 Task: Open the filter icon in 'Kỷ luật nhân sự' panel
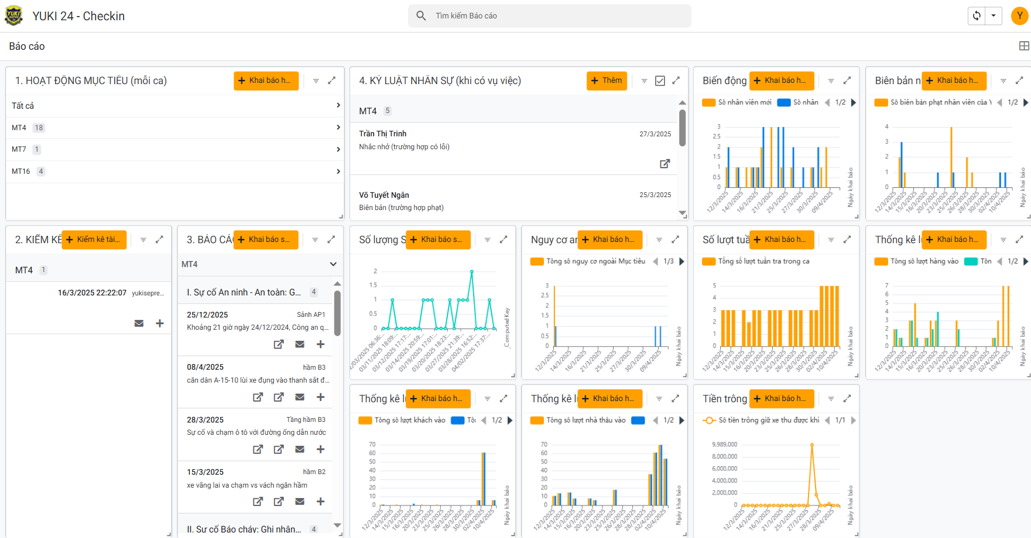(644, 81)
